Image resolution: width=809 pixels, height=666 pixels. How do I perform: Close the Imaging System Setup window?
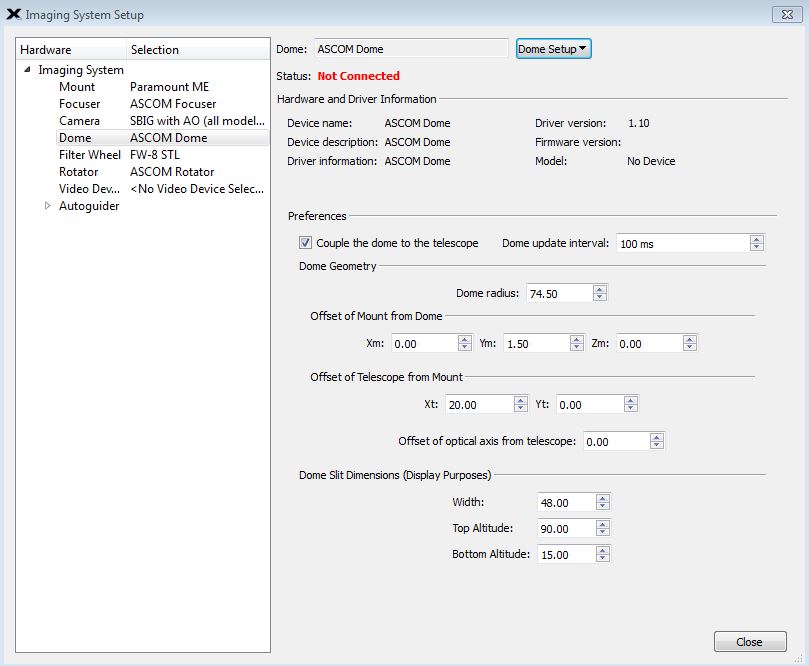[x=787, y=14]
